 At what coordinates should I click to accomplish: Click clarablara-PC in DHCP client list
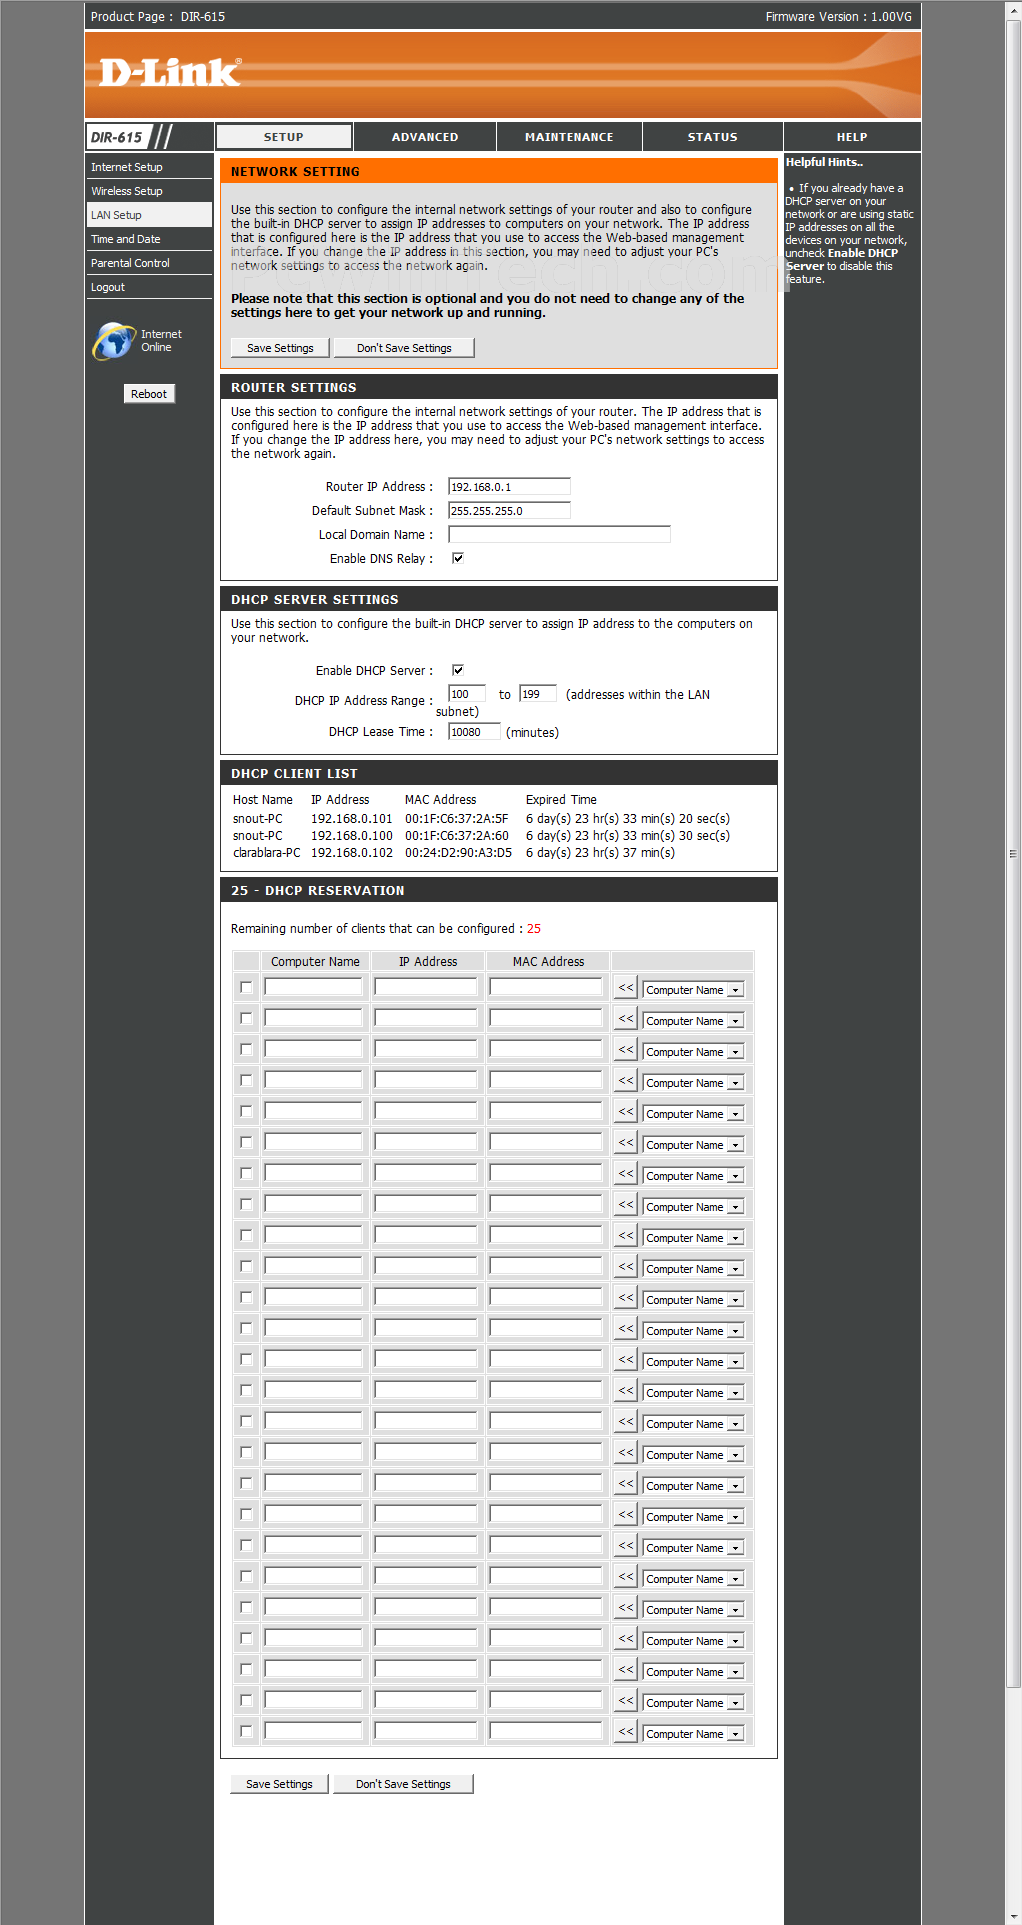266,853
